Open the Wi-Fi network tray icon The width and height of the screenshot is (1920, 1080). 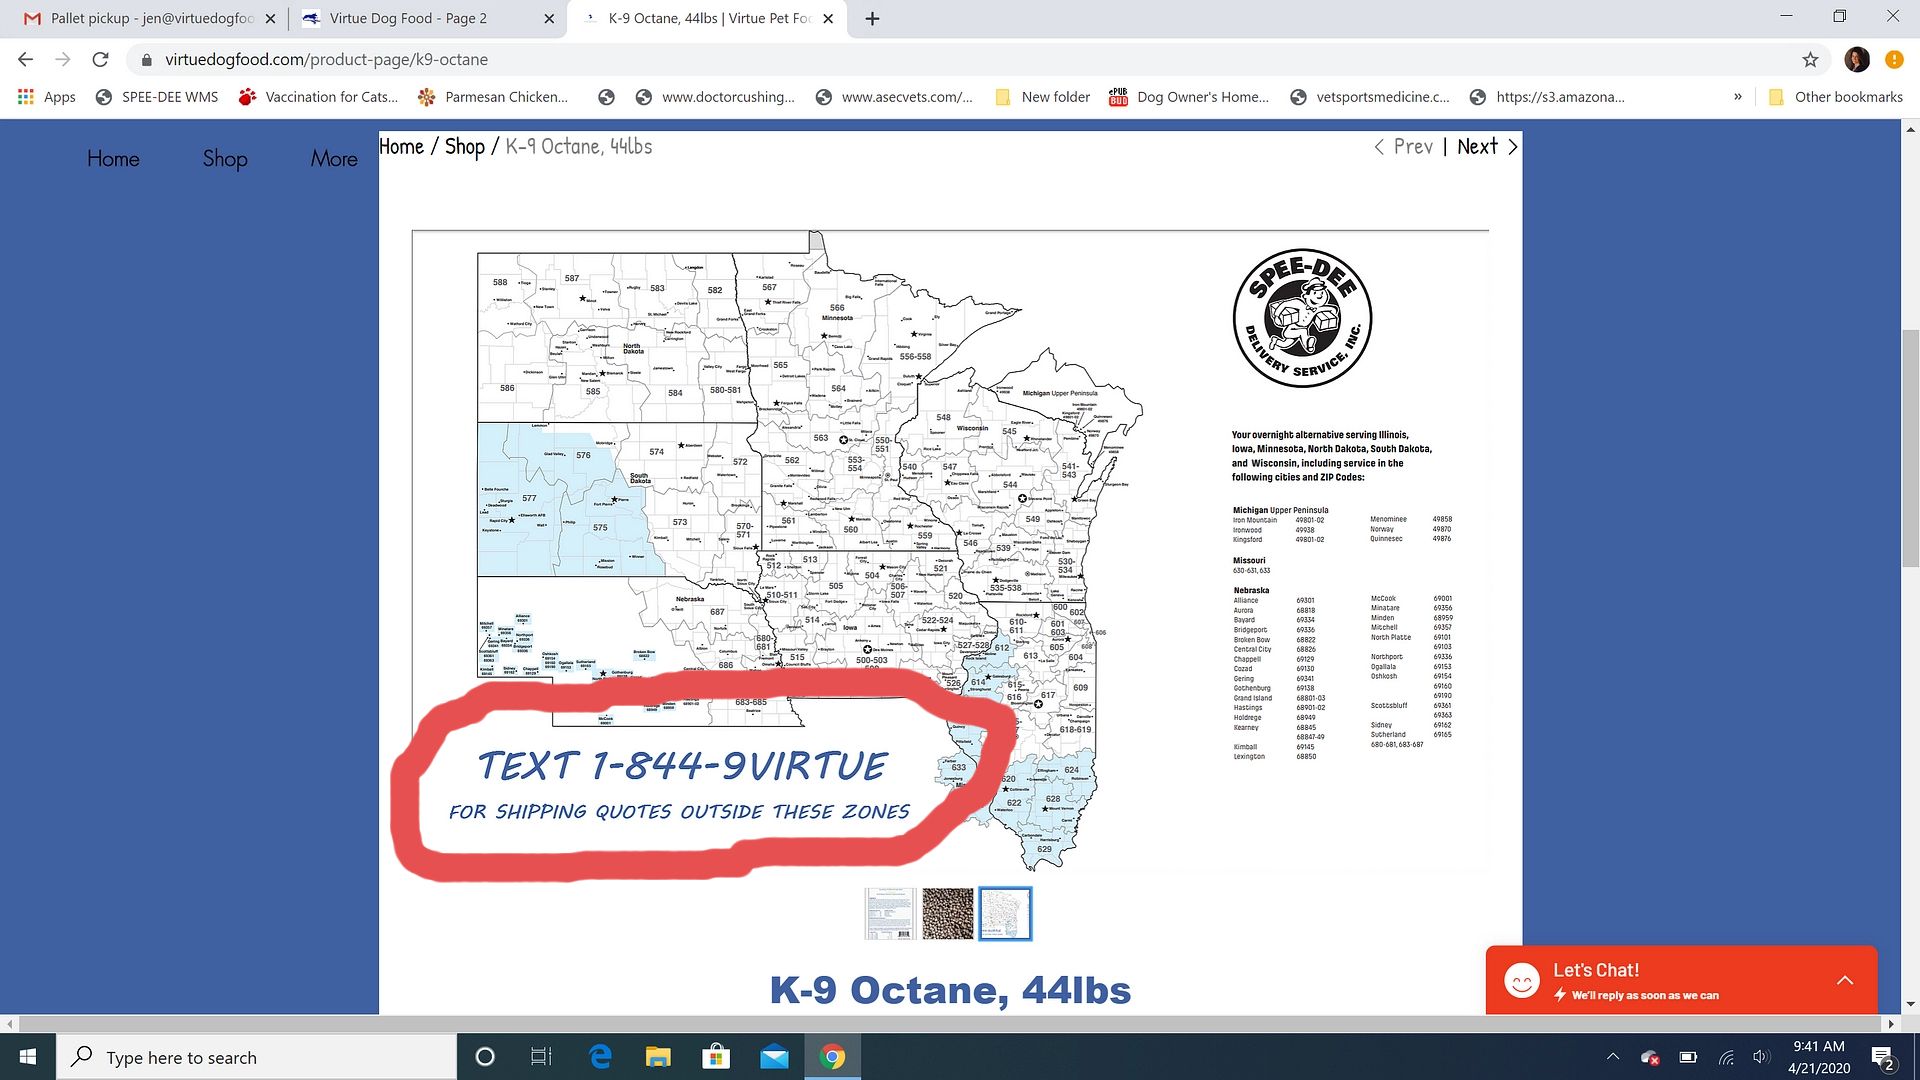click(1726, 1057)
